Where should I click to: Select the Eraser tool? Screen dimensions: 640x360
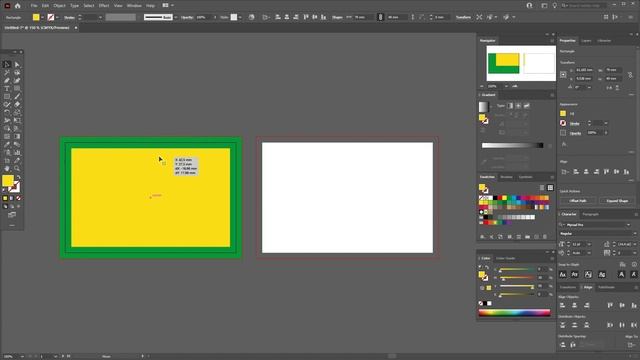pyautogui.click(x=17, y=104)
